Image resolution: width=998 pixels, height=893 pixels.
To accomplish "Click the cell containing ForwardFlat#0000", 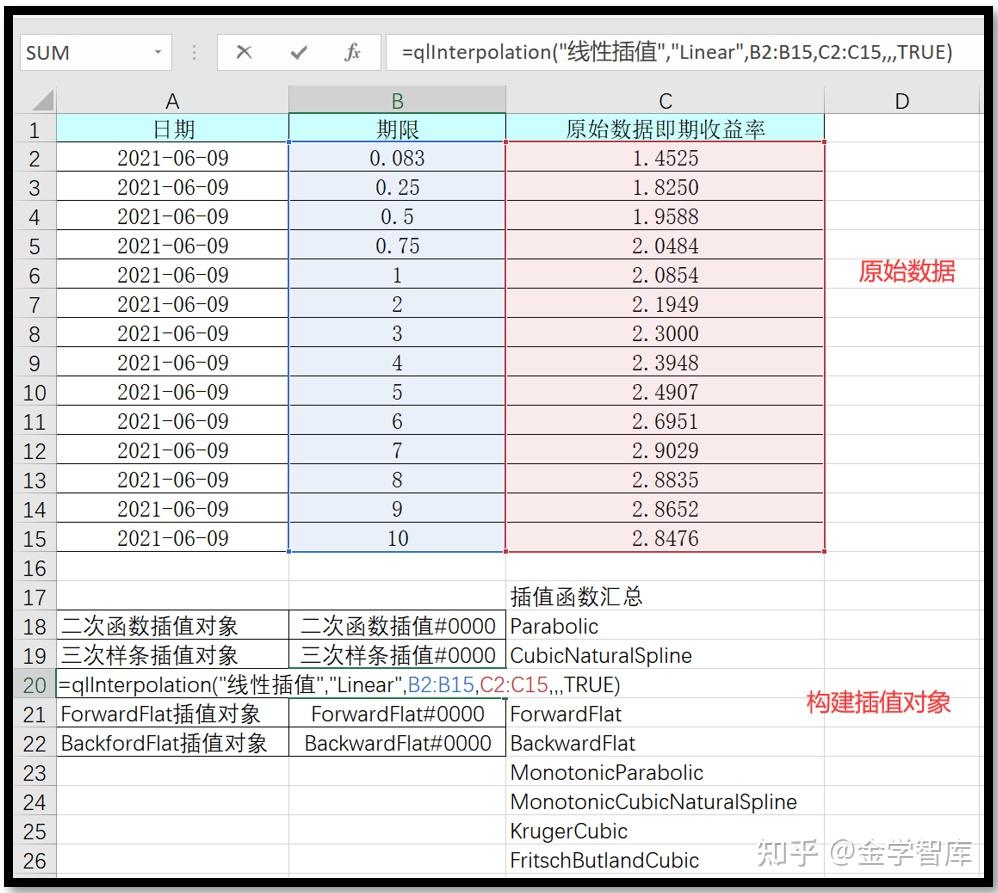I will tap(396, 714).
